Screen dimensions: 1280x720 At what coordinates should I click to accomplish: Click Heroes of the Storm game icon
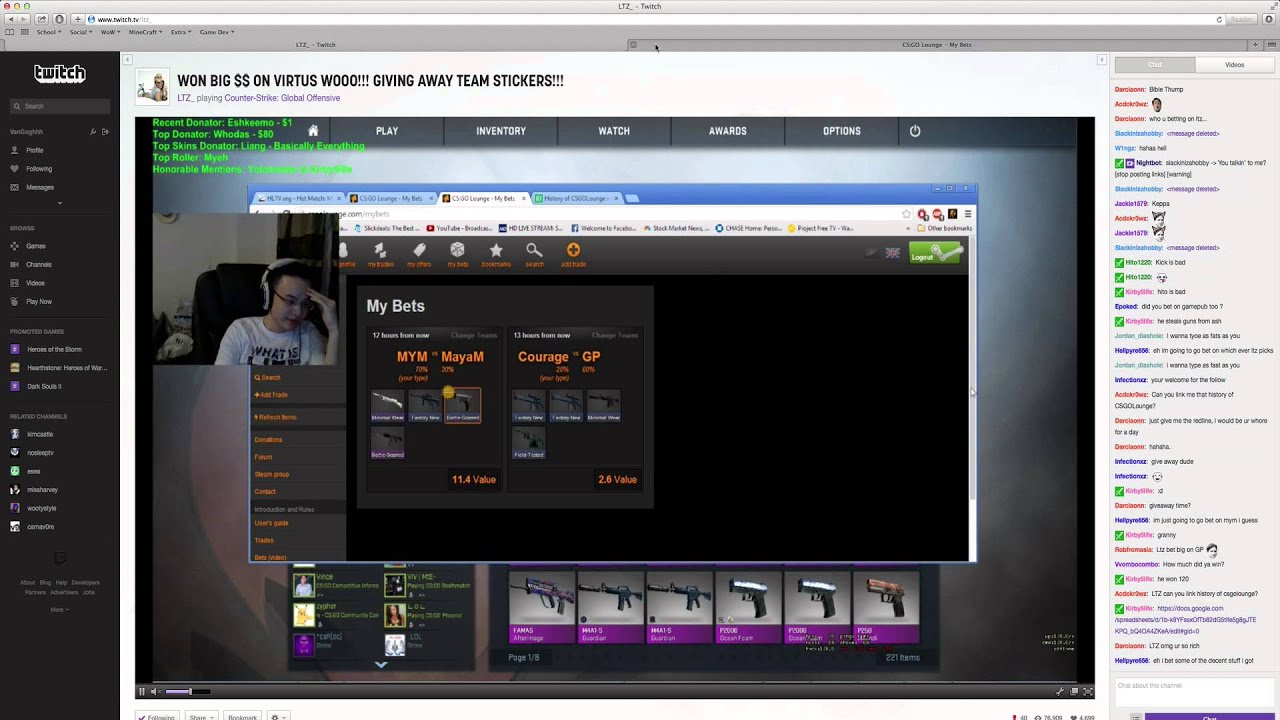pyautogui.click(x=15, y=349)
